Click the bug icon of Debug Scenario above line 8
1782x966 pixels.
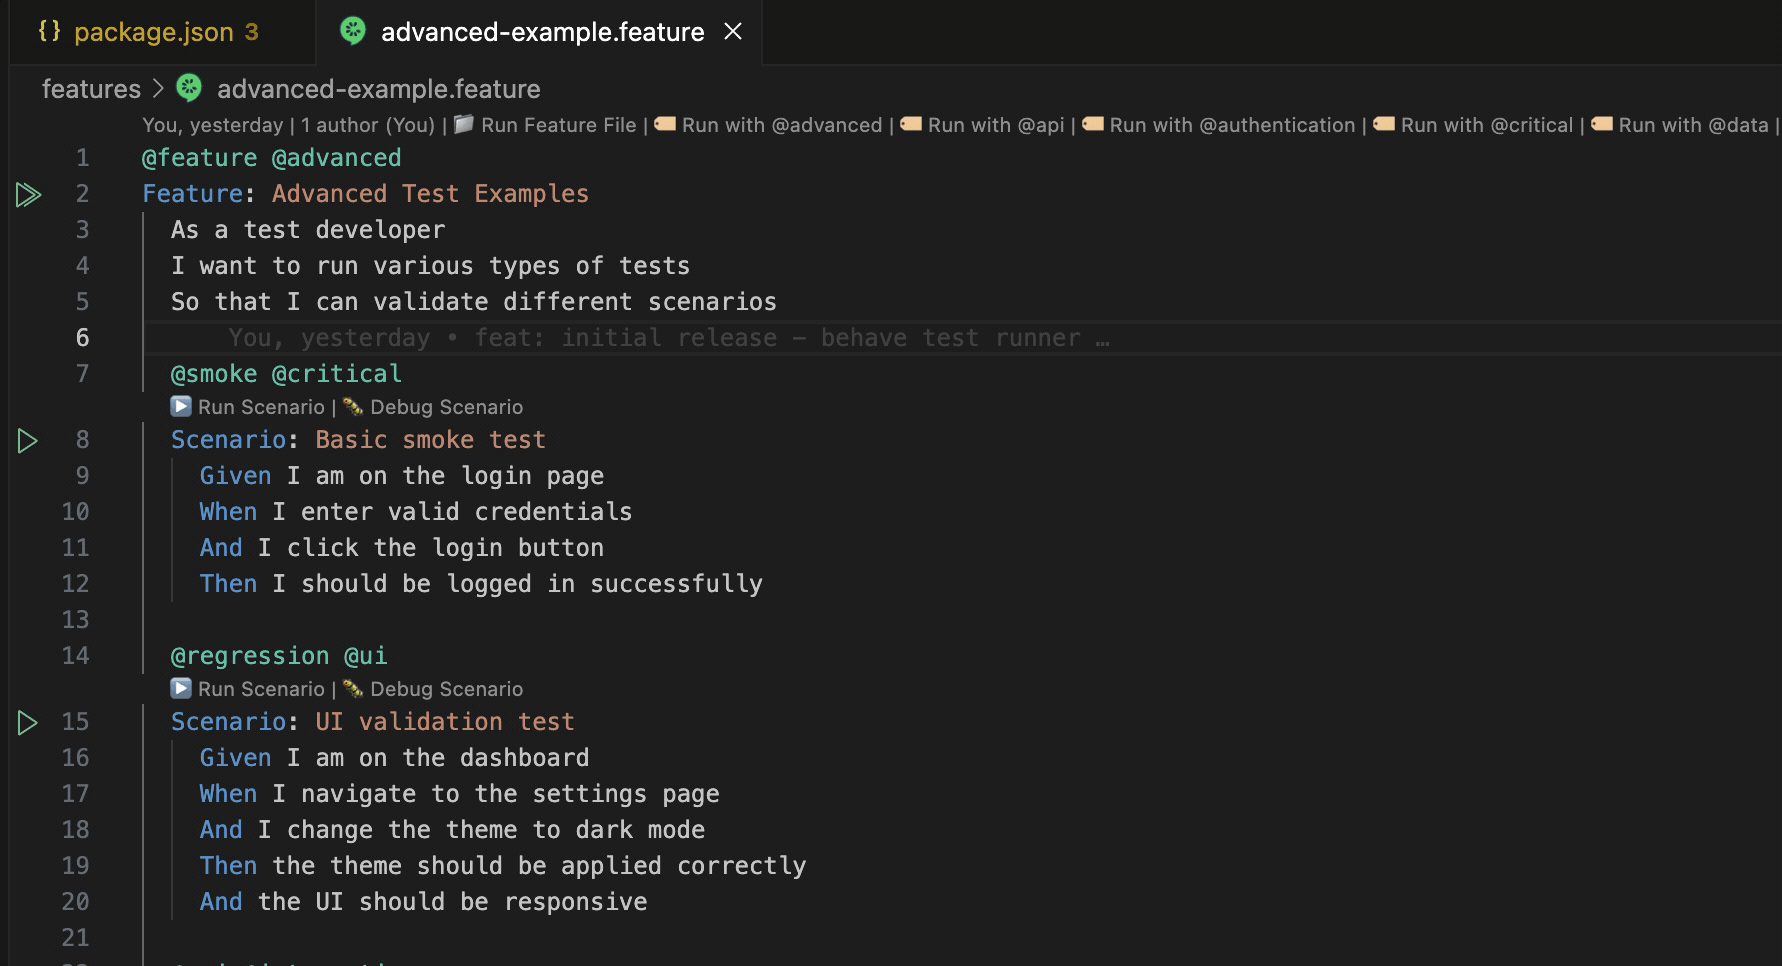pyautogui.click(x=353, y=406)
